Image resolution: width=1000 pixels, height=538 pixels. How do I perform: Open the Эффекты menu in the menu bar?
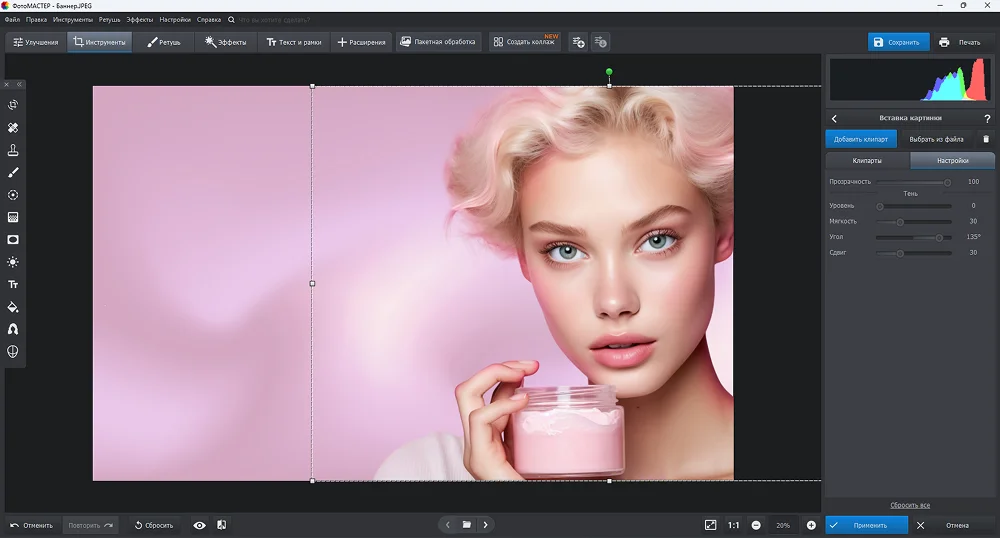click(x=140, y=19)
